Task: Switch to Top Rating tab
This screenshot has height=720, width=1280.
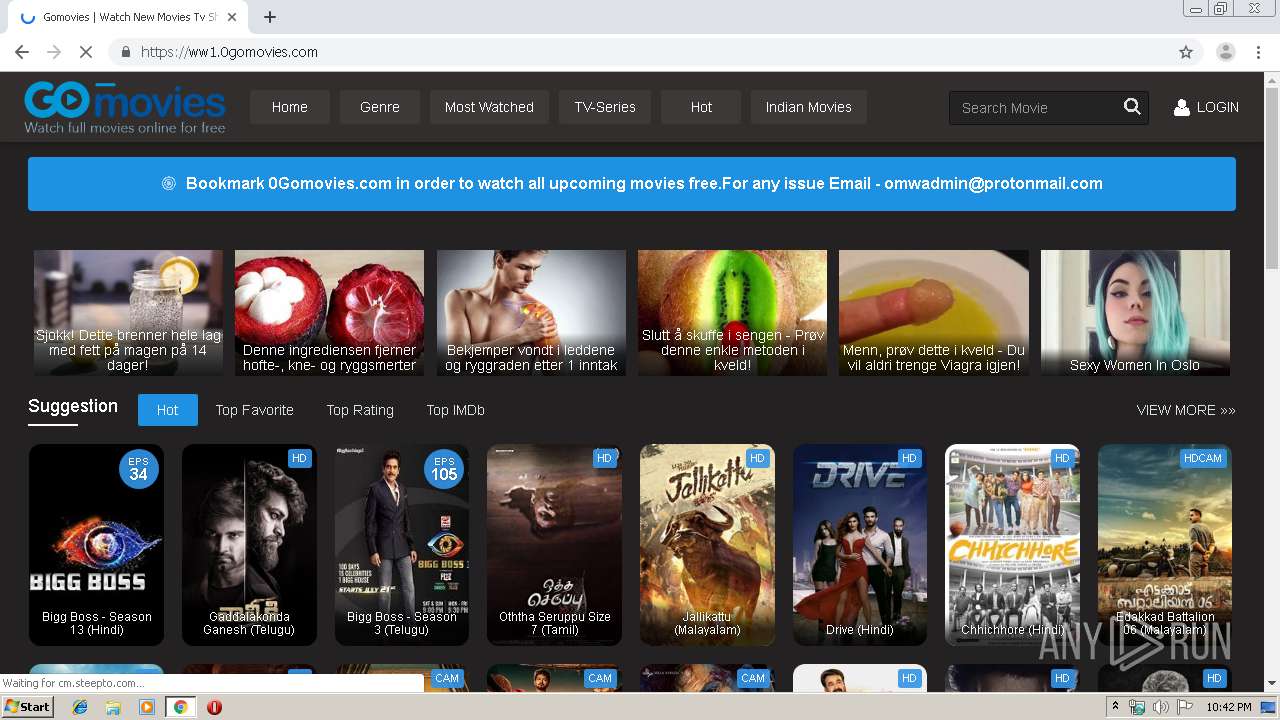Action: 360,410
